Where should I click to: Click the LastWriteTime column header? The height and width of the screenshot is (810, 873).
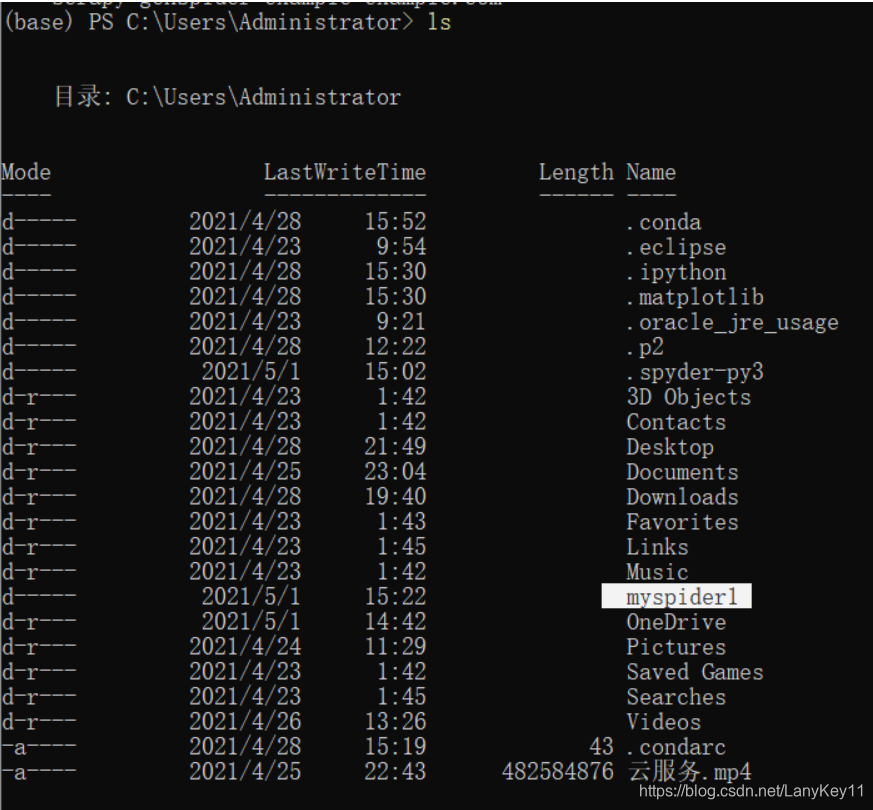point(345,172)
